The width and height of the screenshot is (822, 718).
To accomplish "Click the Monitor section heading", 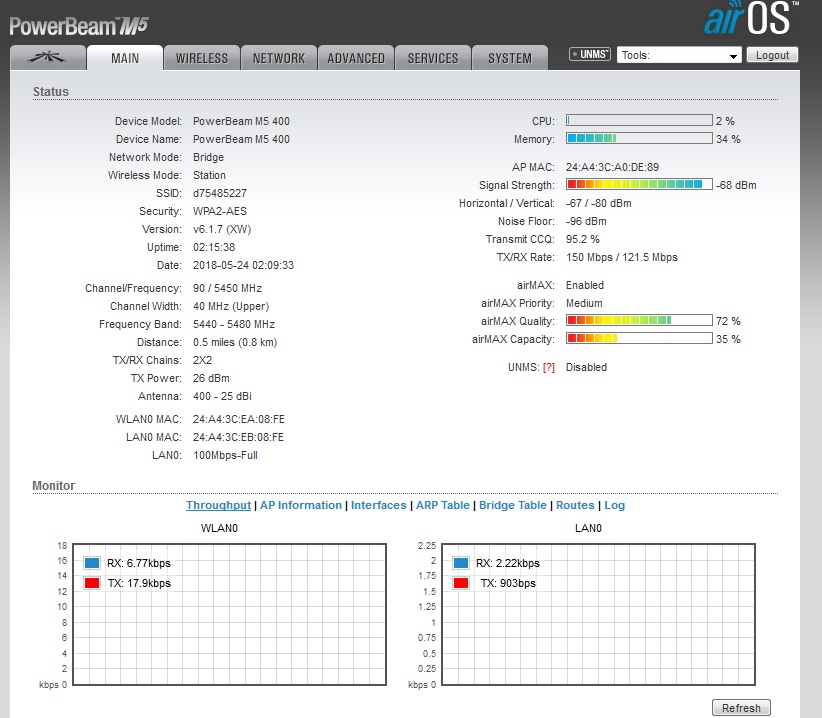I will [x=53, y=486].
